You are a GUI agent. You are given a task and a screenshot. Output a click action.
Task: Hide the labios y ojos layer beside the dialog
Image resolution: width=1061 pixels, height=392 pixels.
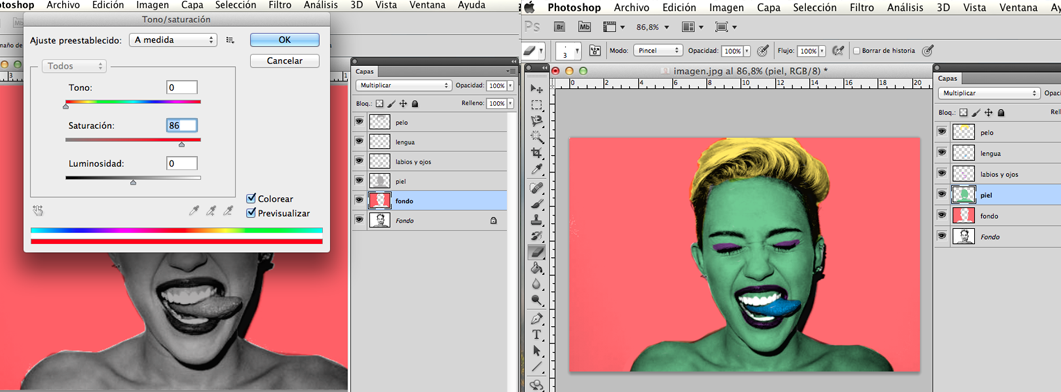click(x=360, y=162)
